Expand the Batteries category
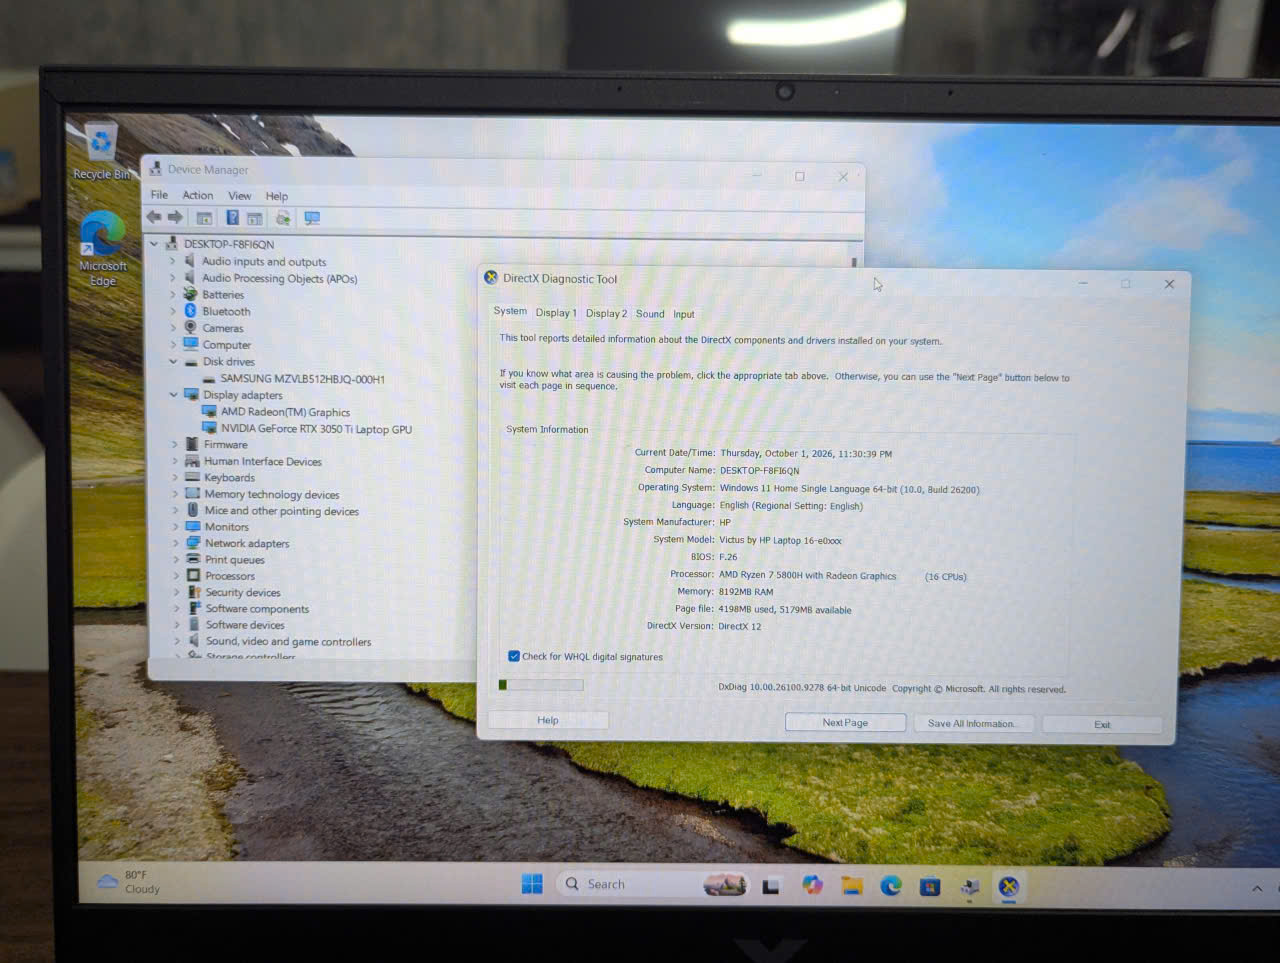The height and width of the screenshot is (963, 1280). click(172, 295)
